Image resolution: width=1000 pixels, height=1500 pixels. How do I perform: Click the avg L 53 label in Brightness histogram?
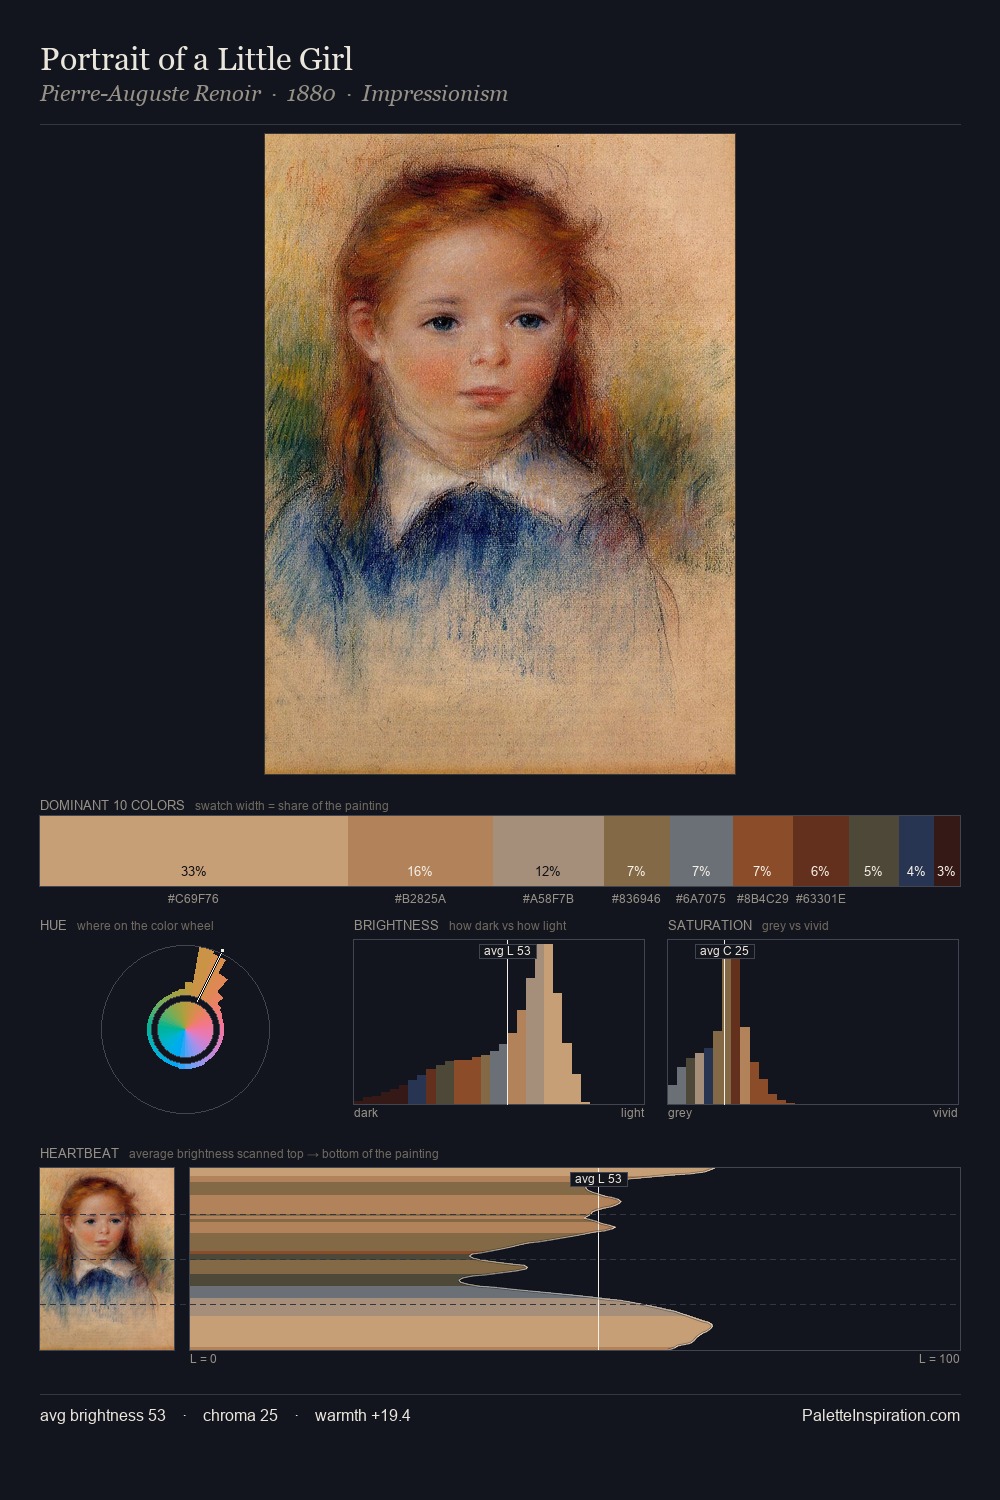507,951
